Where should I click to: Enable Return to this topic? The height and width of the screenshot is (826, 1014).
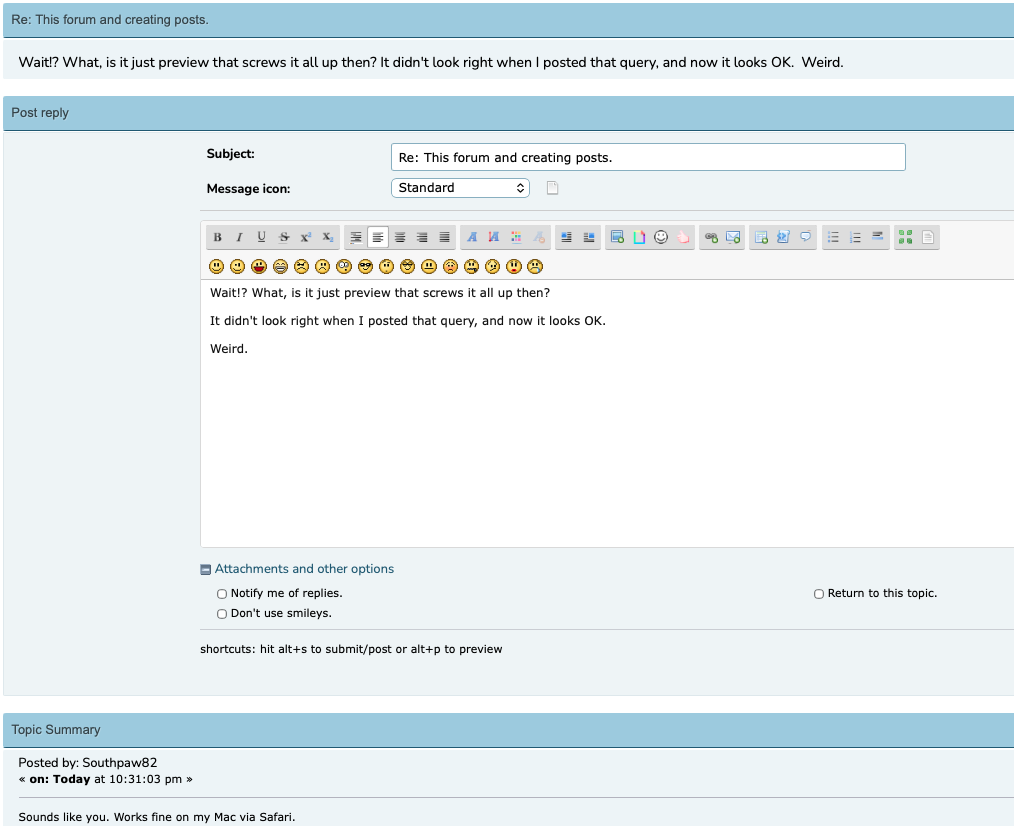tap(819, 594)
